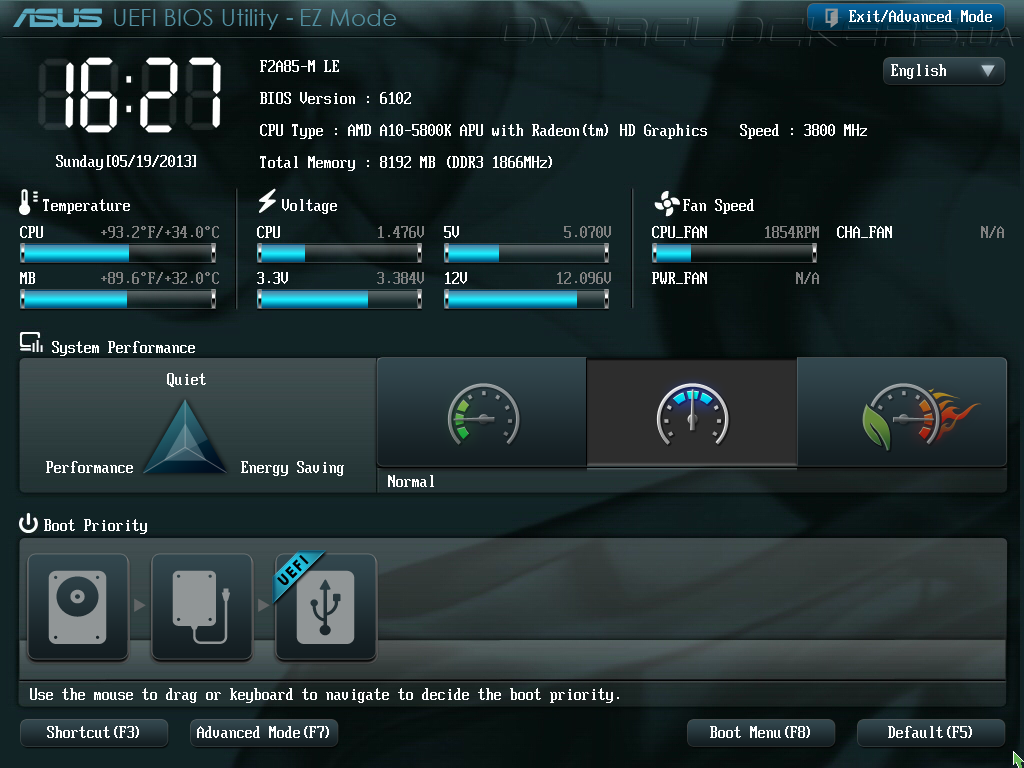Click the 1854RPM fan speed value
The width and height of the screenshot is (1024, 768).
[x=792, y=232]
